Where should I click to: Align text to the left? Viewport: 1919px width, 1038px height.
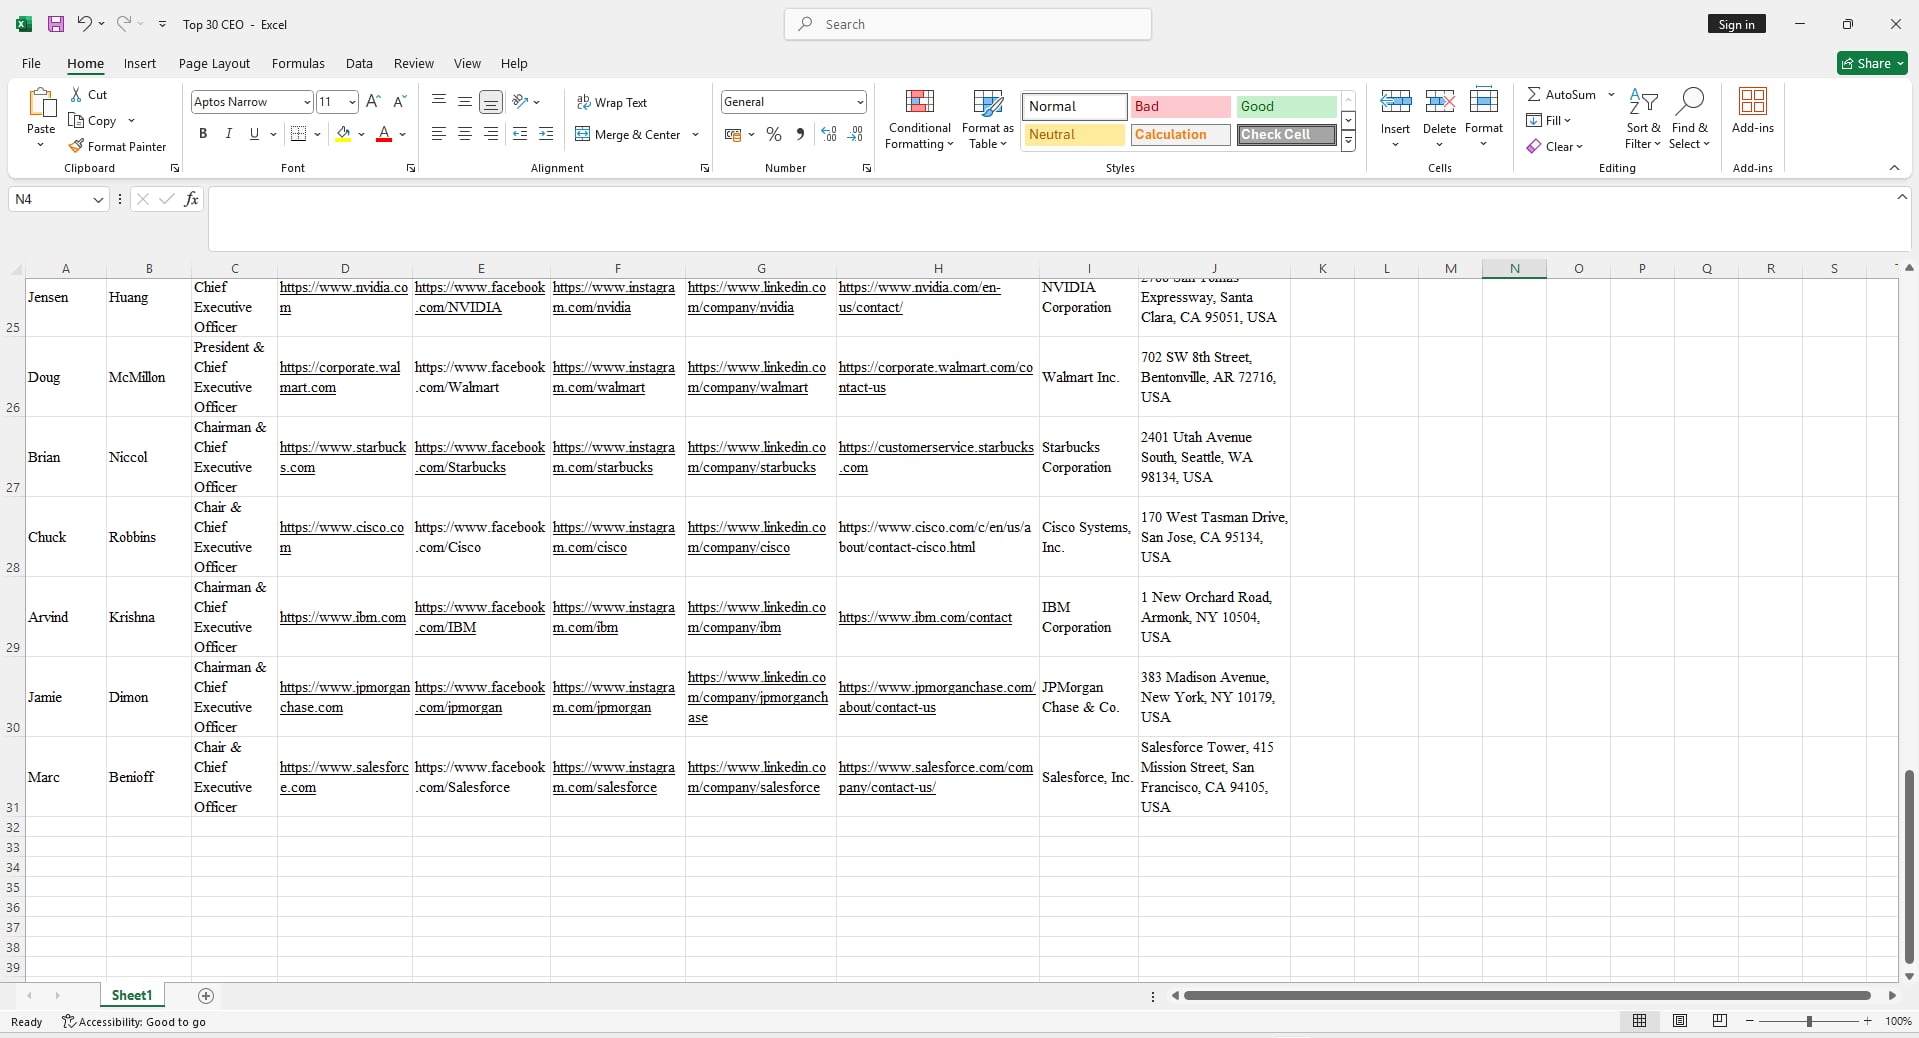[439, 134]
